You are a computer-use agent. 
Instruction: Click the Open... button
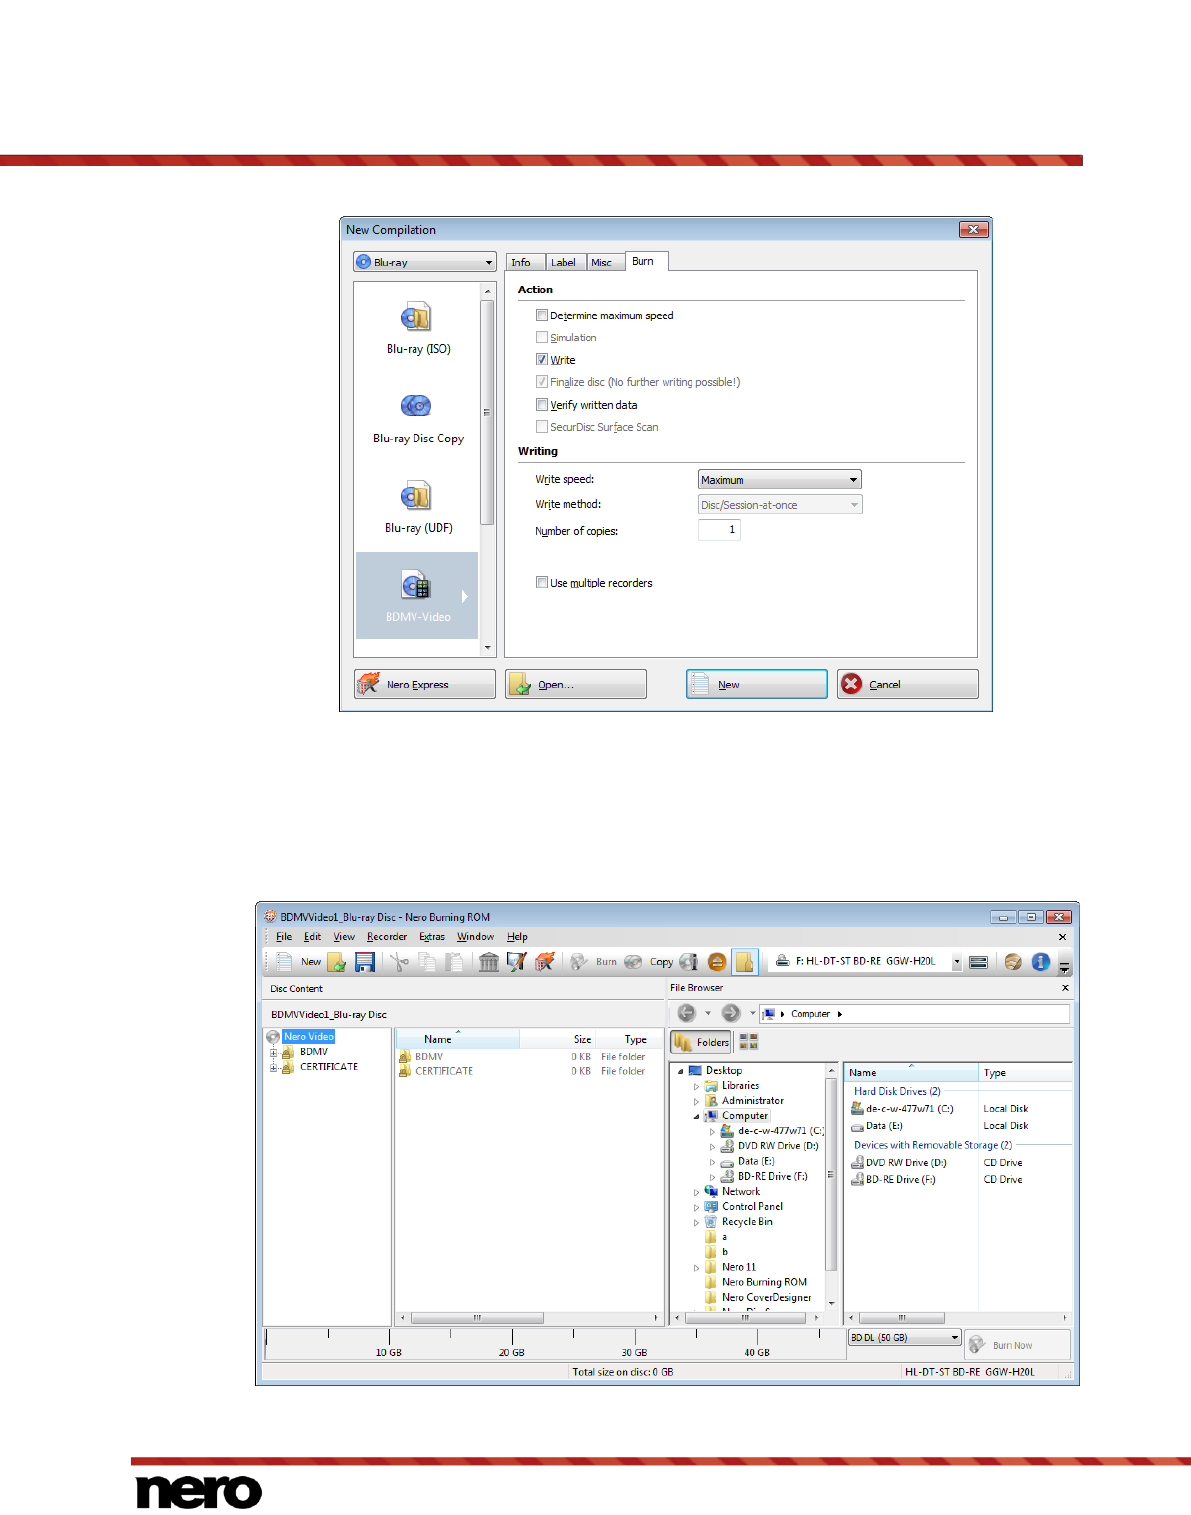(x=576, y=684)
